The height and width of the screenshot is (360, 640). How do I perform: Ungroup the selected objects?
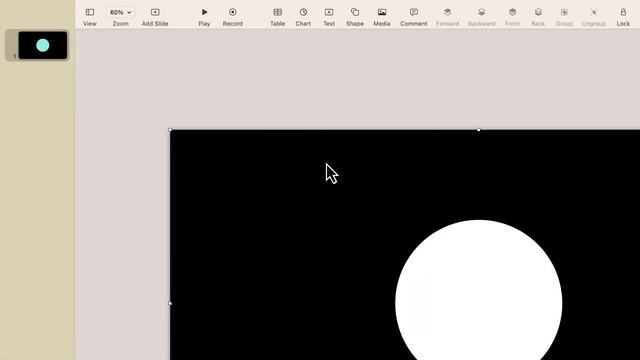point(593,17)
